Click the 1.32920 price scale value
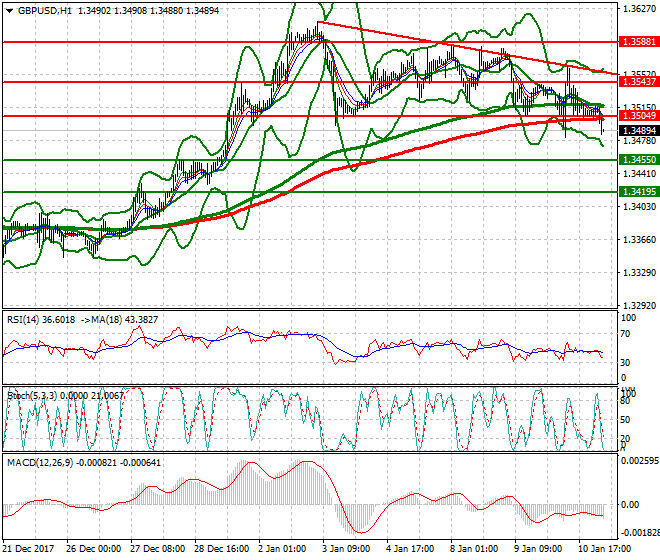Image resolution: width=660 pixels, height=560 pixels. (639, 305)
